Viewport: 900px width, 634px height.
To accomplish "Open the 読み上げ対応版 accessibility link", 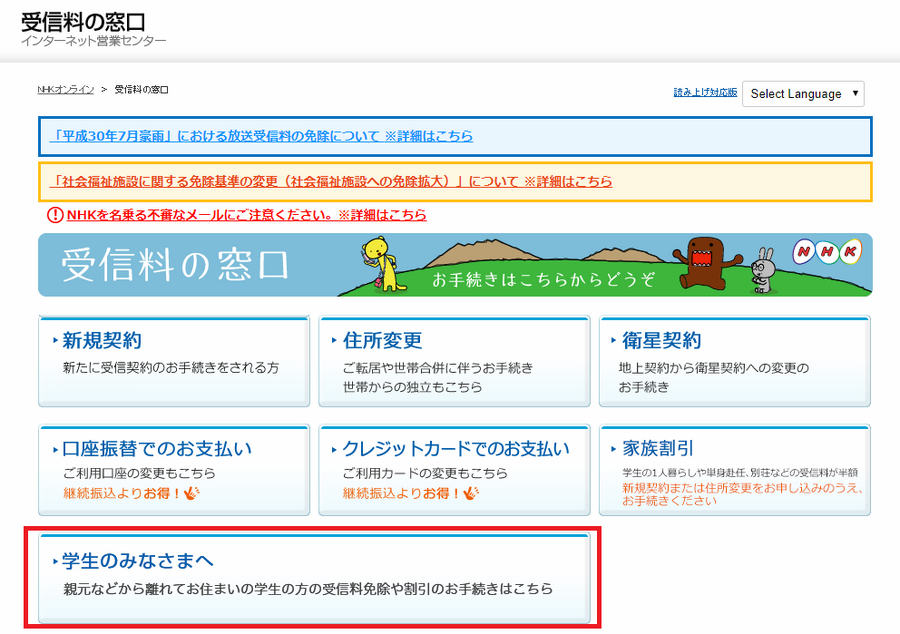I will [x=703, y=90].
